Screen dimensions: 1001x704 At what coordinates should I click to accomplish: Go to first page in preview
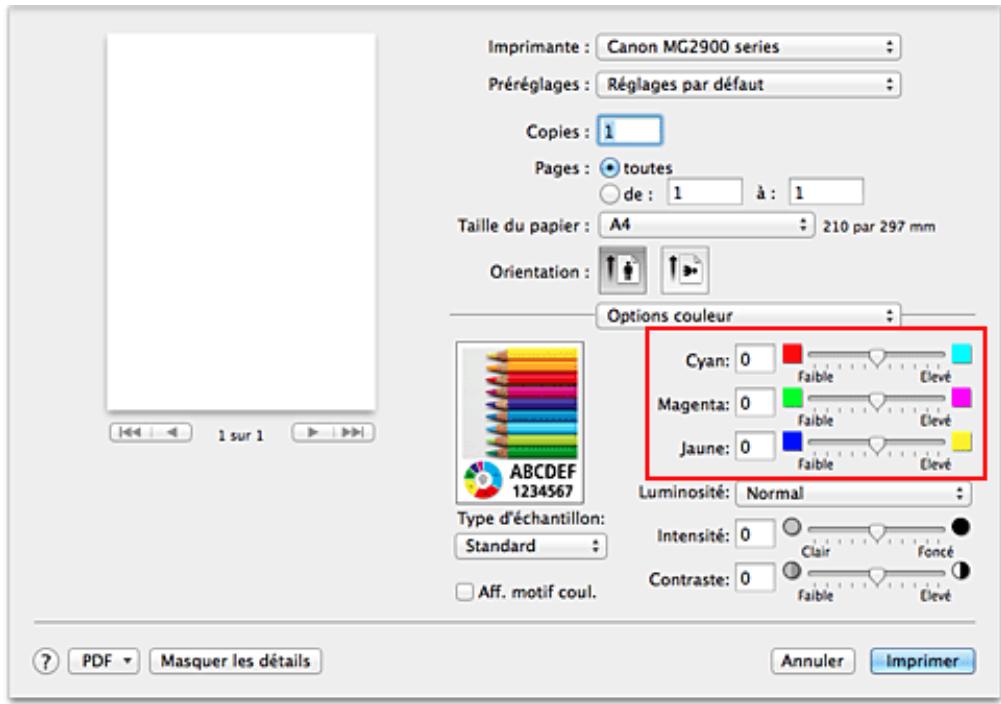130,433
